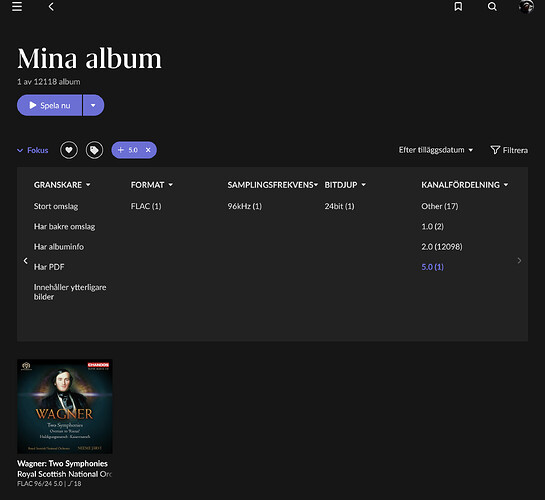The image size is (545, 500).
Task: Open the Format column dropdown
Action: 152,185
